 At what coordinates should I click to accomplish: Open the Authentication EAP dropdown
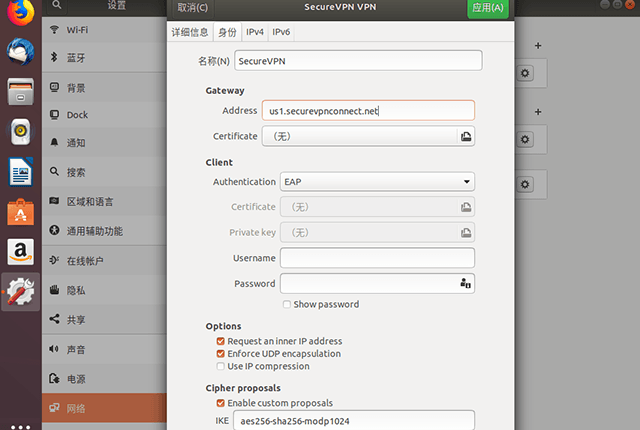click(377, 182)
